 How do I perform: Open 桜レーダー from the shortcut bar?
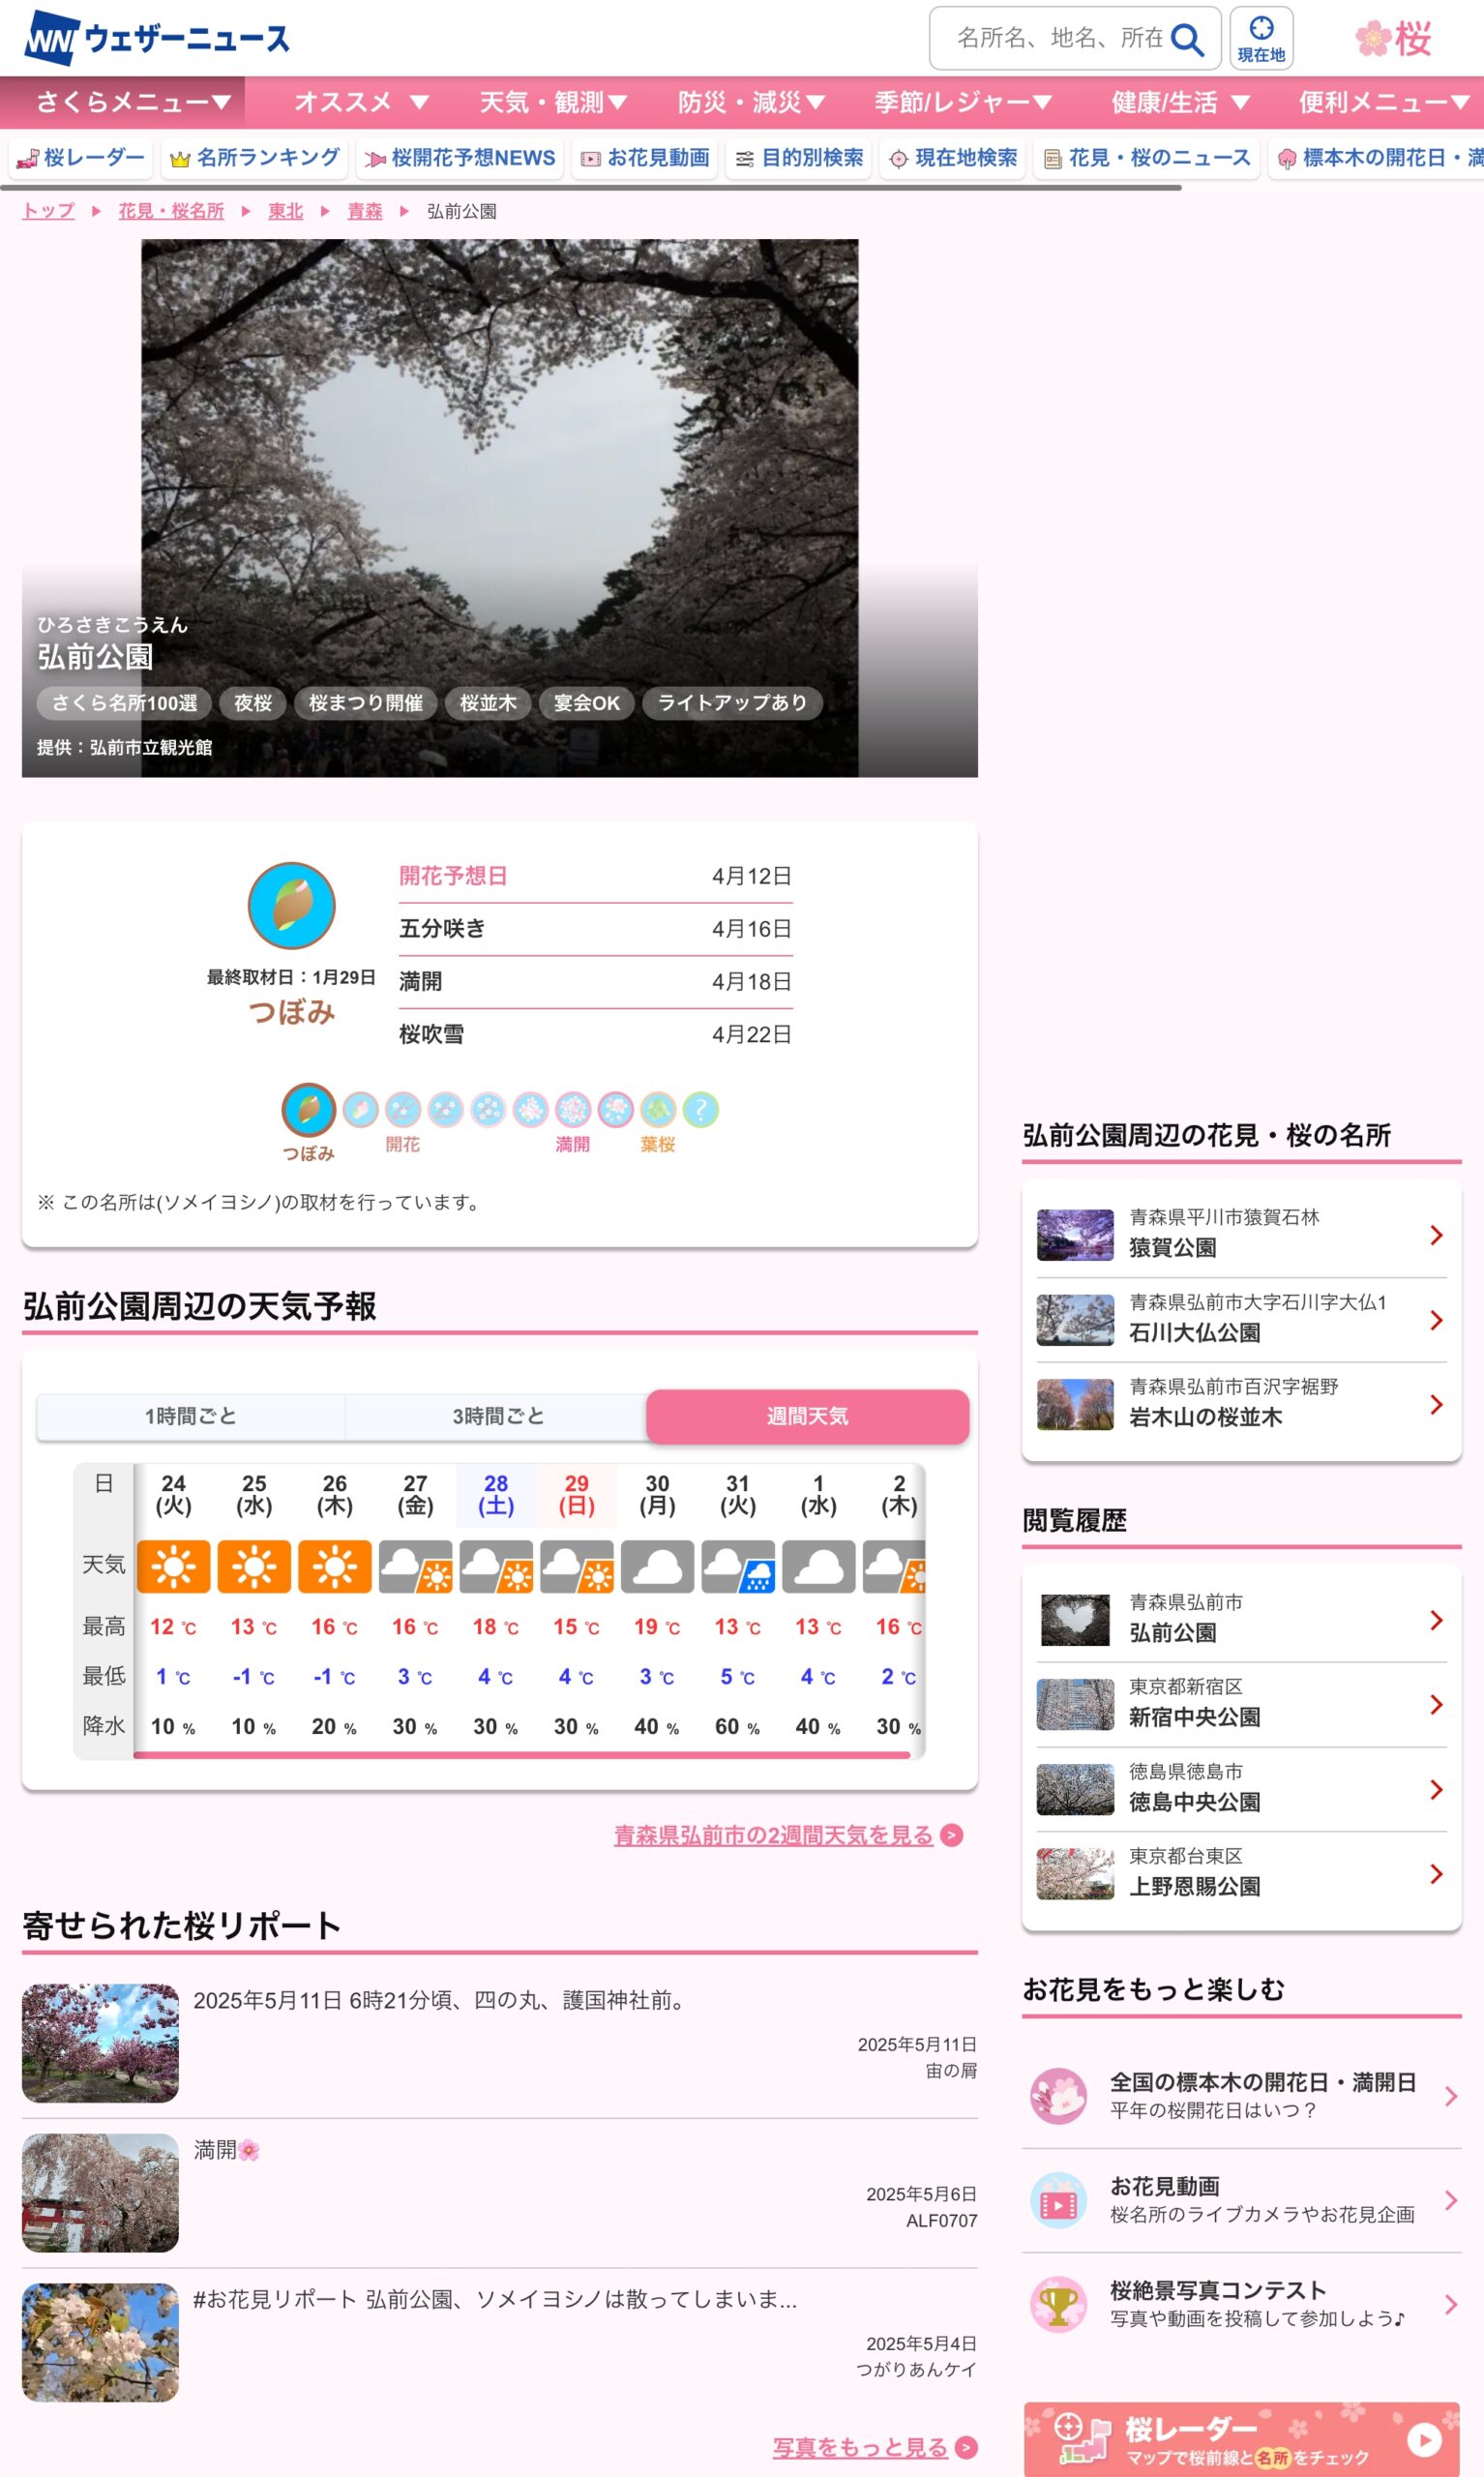point(83,158)
